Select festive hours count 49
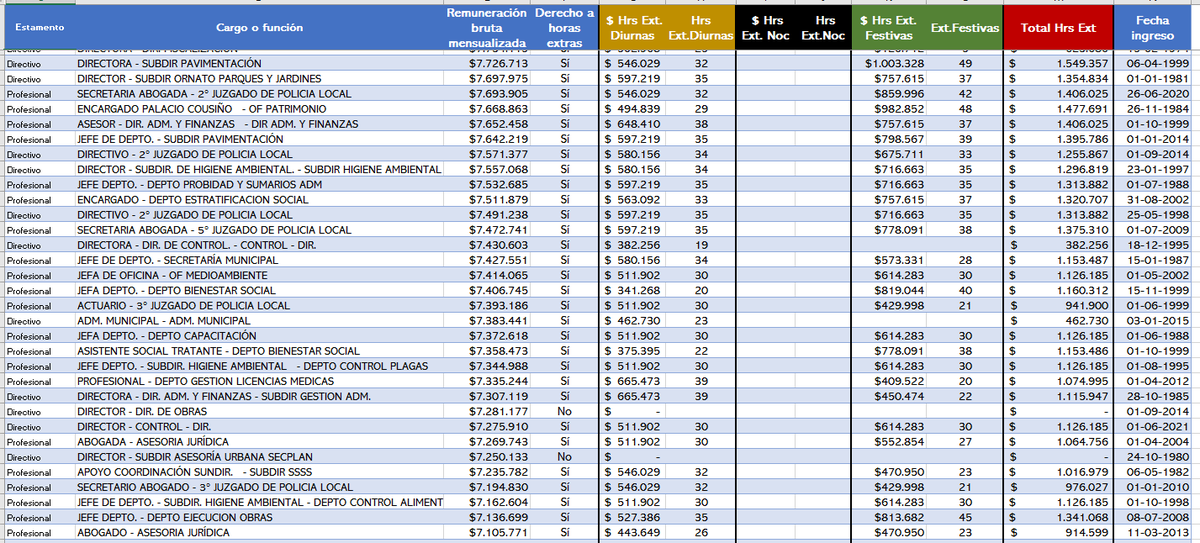 pos(965,63)
